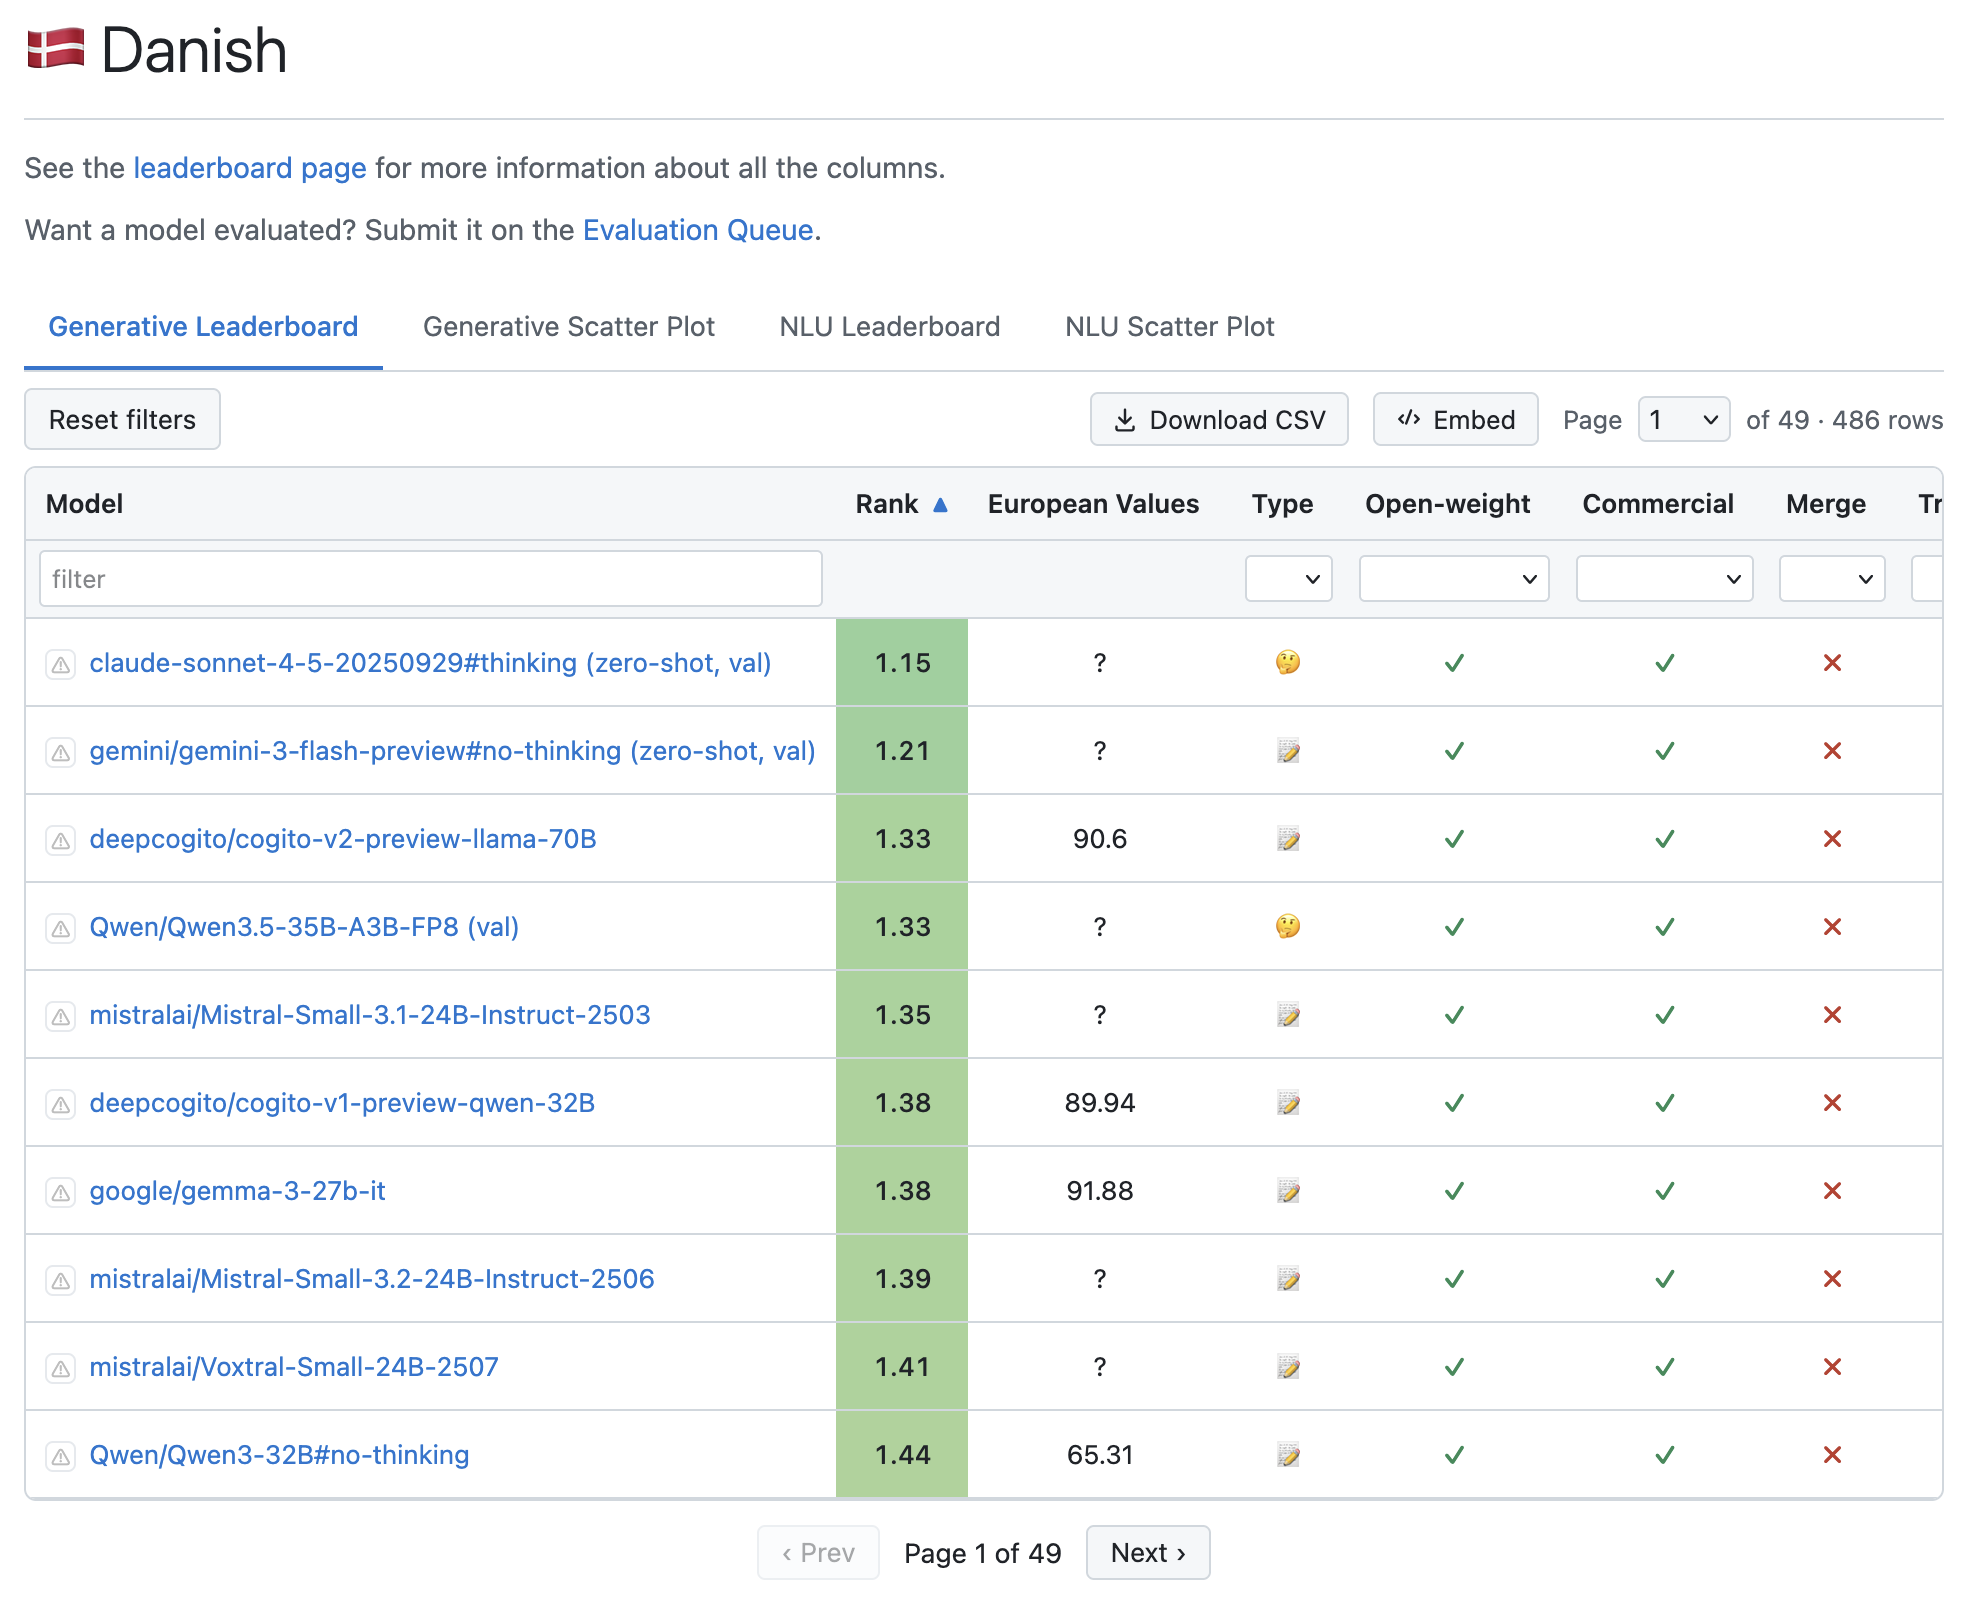This screenshot has width=1986, height=1618.
Task: Download the leaderboard as CSV
Action: click(1219, 420)
